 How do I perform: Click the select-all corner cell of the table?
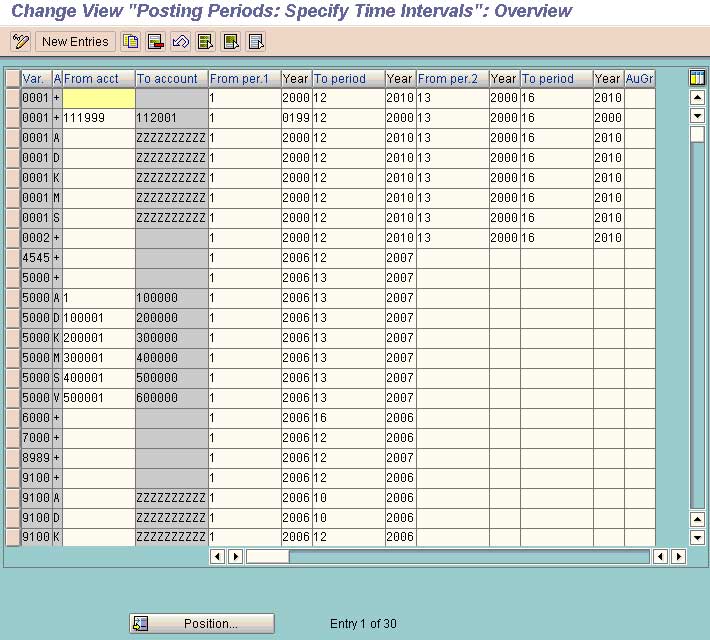(x=13, y=78)
